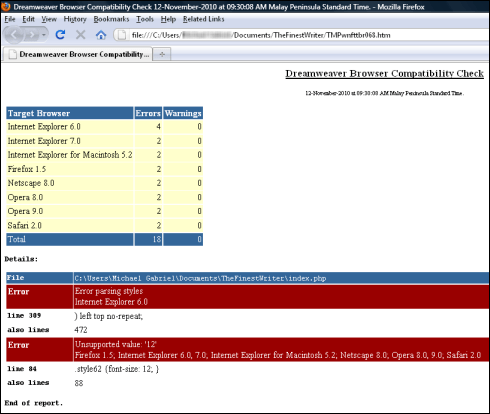This screenshot has width=490, height=414.
Task: Click the ') left top no-repeat;' code text
Action: click(x=109, y=316)
